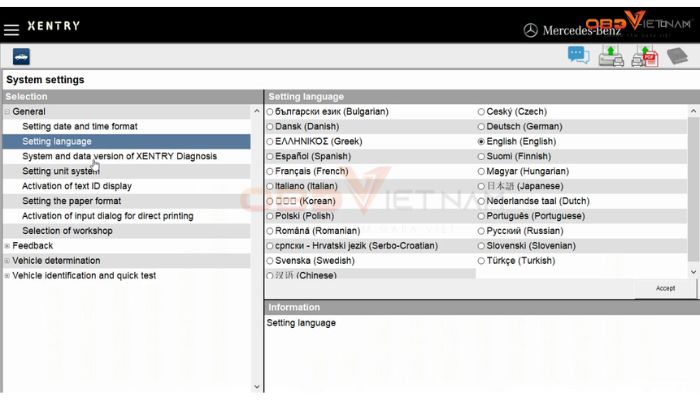Choose Nederlandse taal (Dutch) radio button
The height and width of the screenshot is (400, 700).
pos(481,201)
